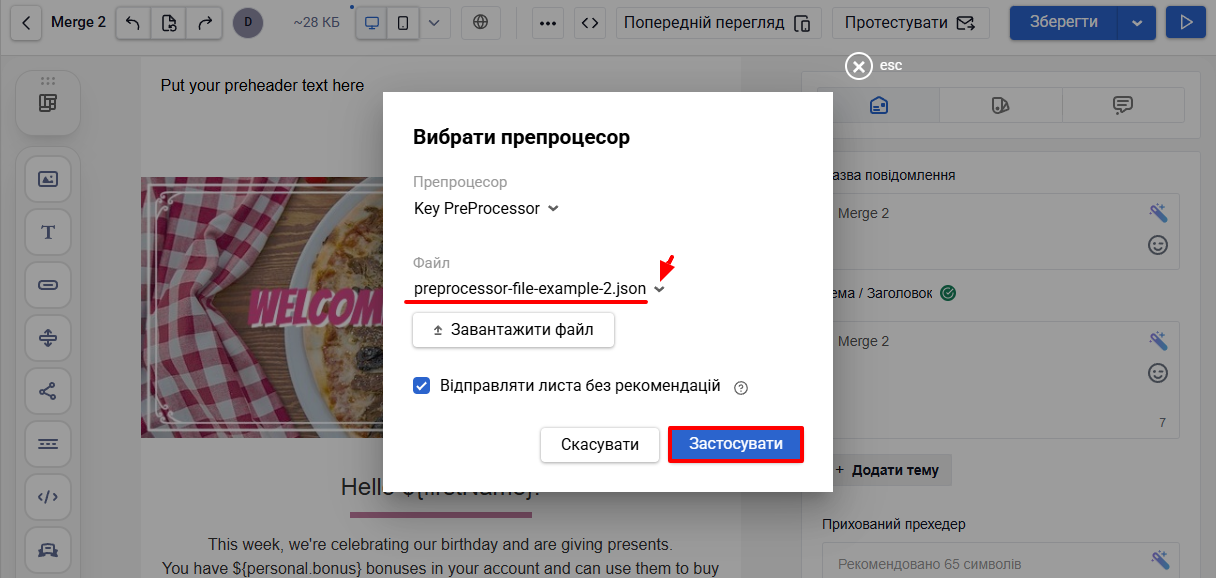Insert emoji in subject field
This screenshot has height=578, width=1216.
pyautogui.click(x=1158, y=373)
